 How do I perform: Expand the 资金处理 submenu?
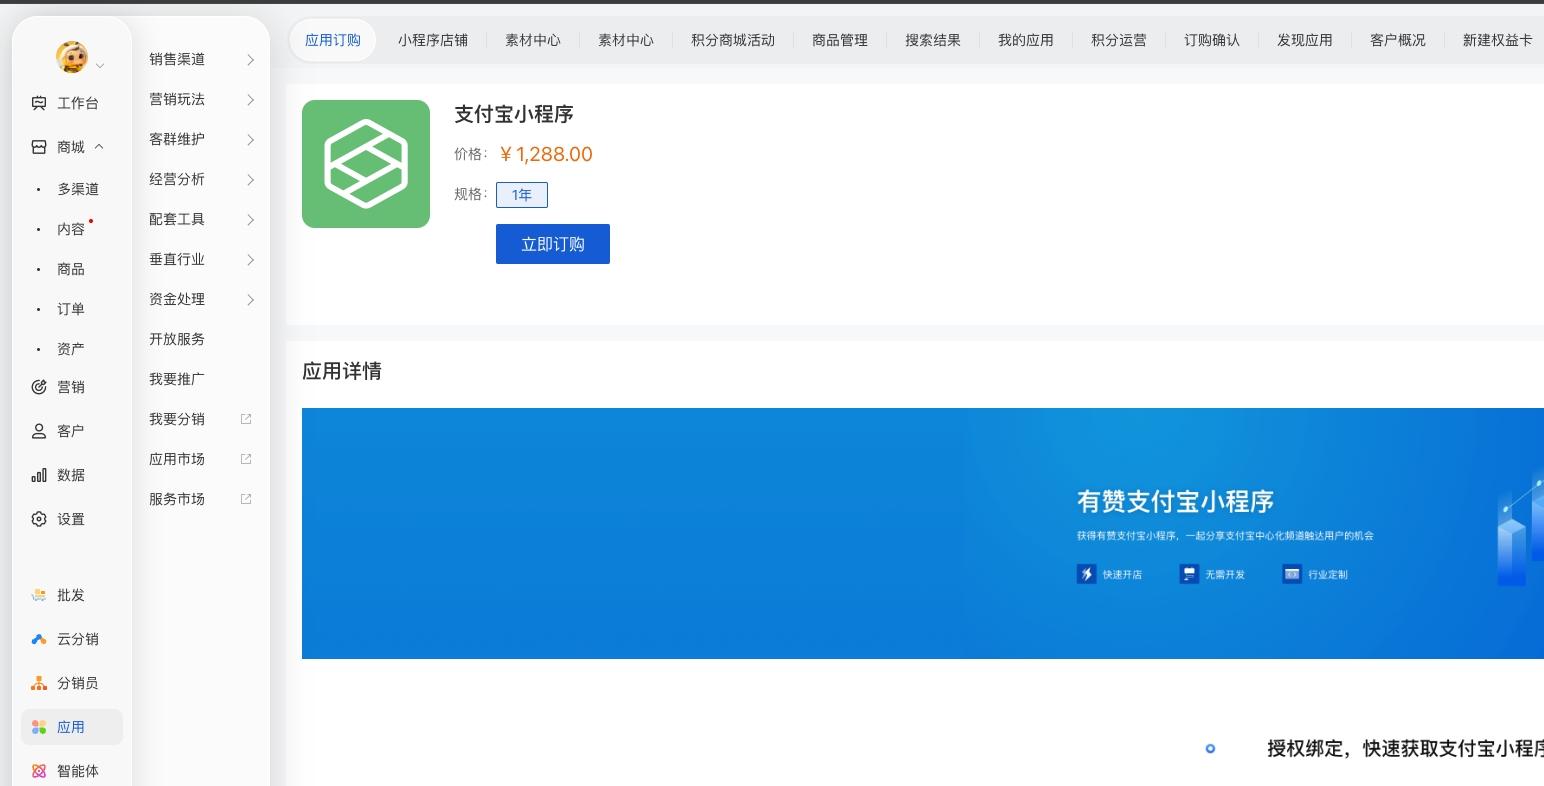tap(250, 300)
